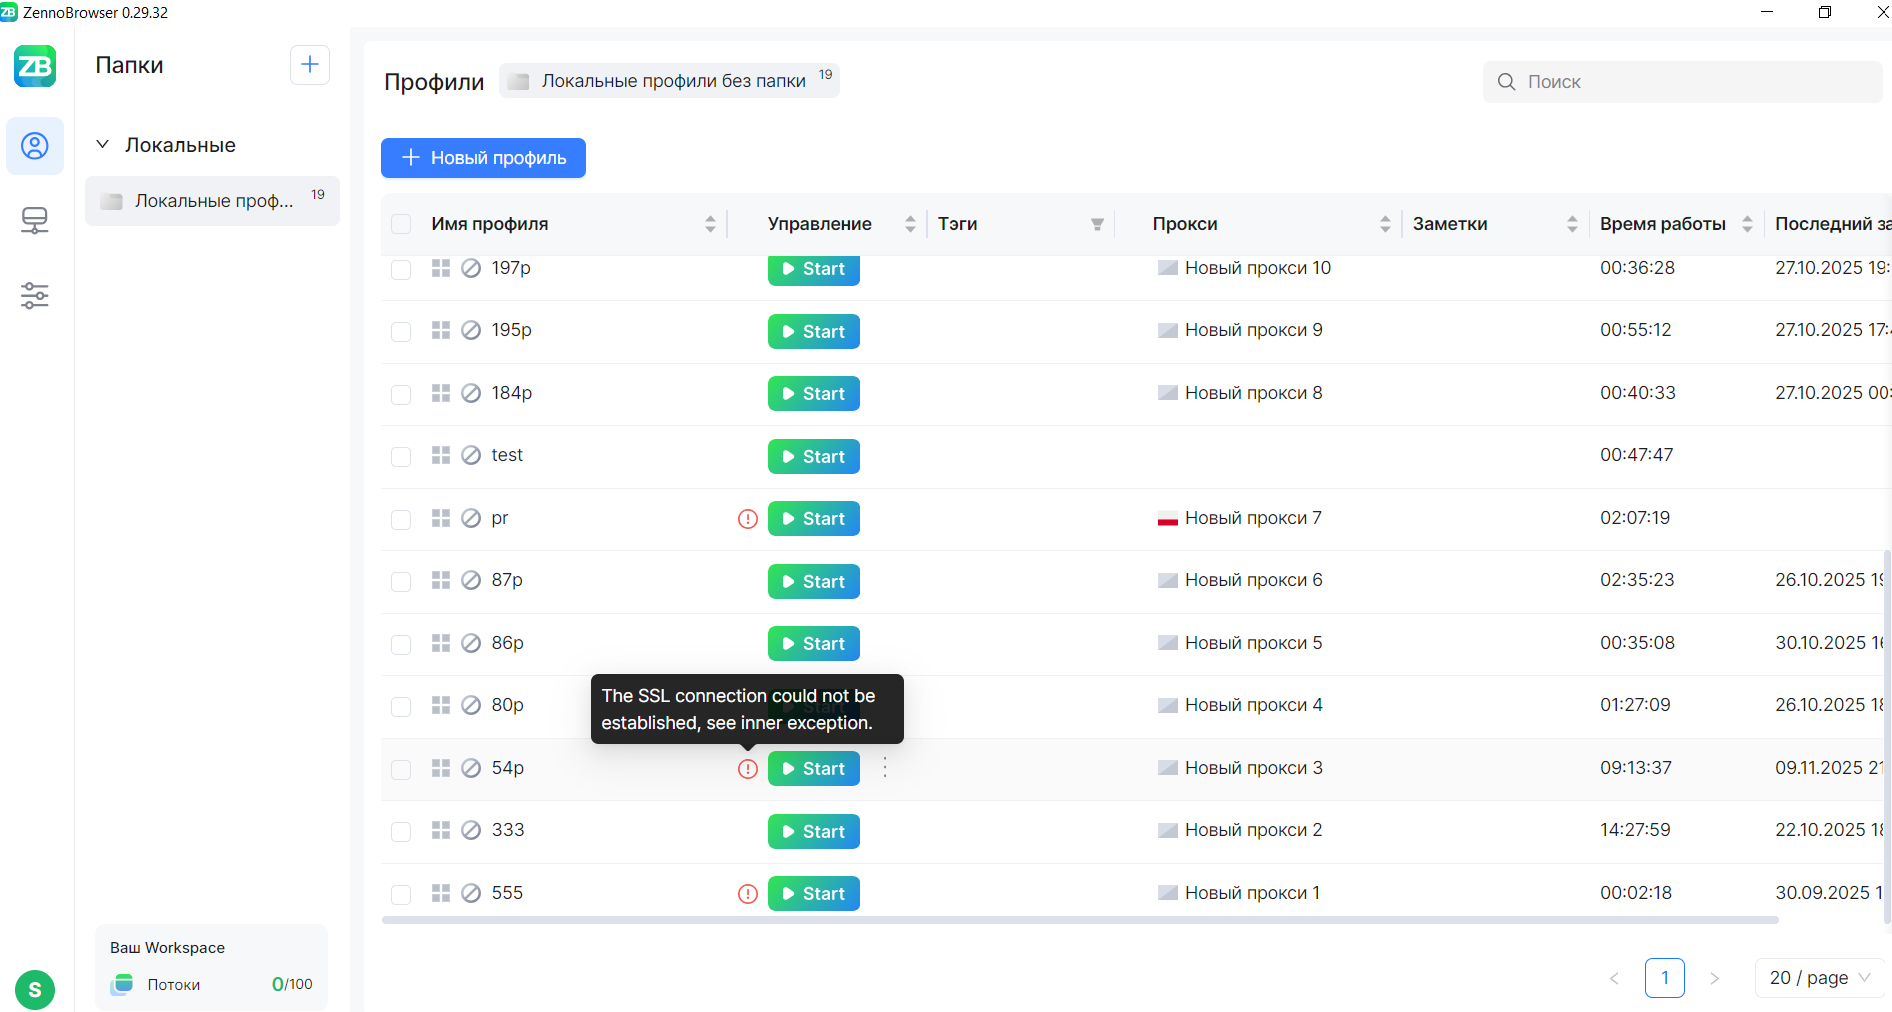Start profile test

(x=814, y=457)
